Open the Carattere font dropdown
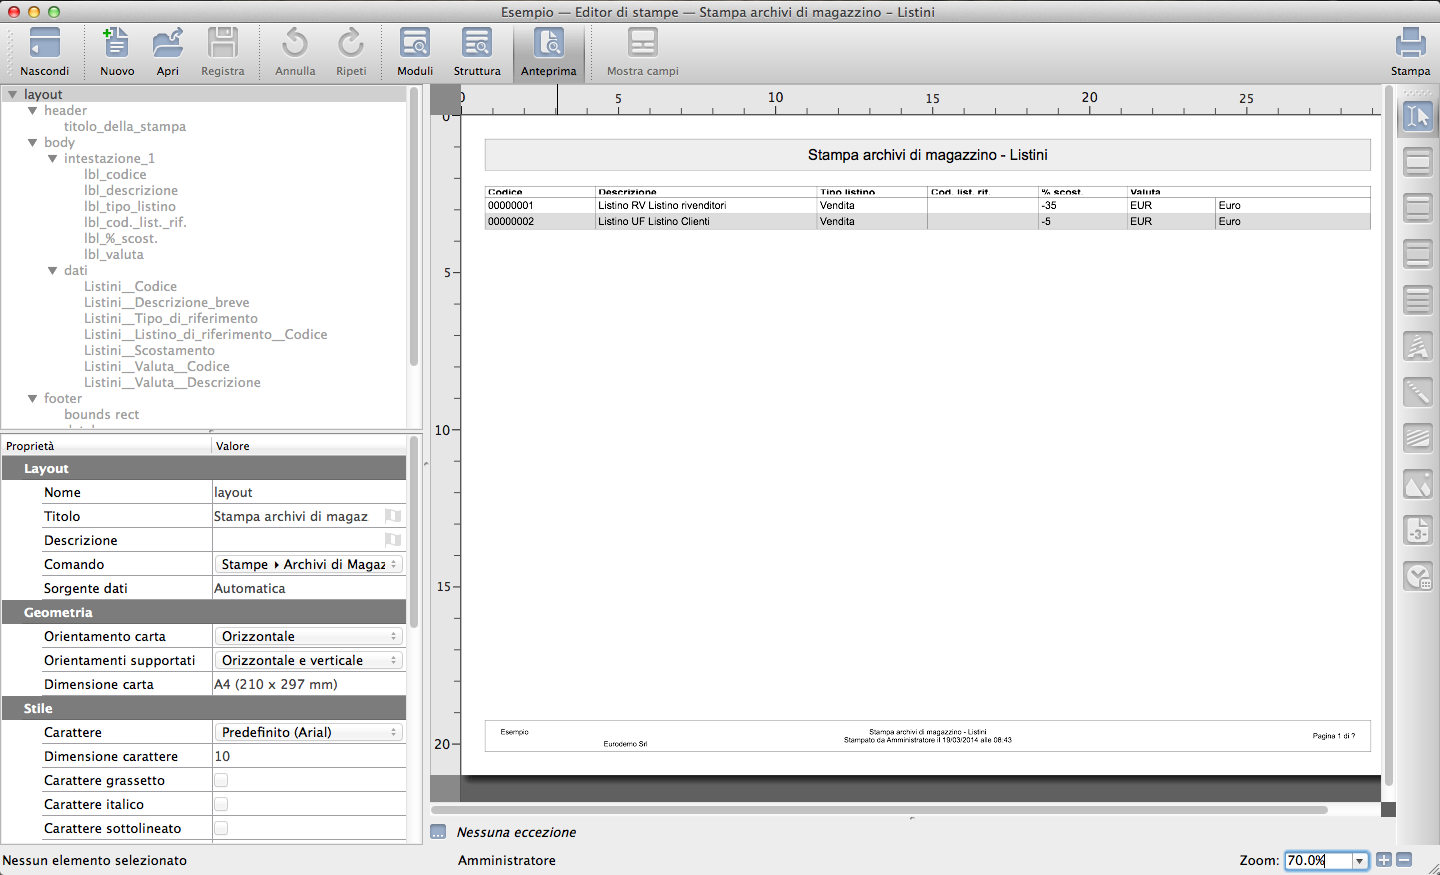Screen dimensions: 1440x875 [x=309, y=732]
